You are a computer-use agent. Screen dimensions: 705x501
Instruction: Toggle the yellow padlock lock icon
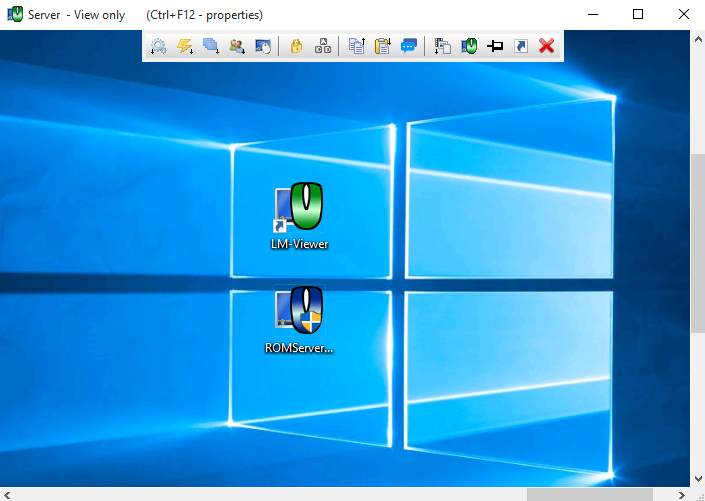pos(296,46)
